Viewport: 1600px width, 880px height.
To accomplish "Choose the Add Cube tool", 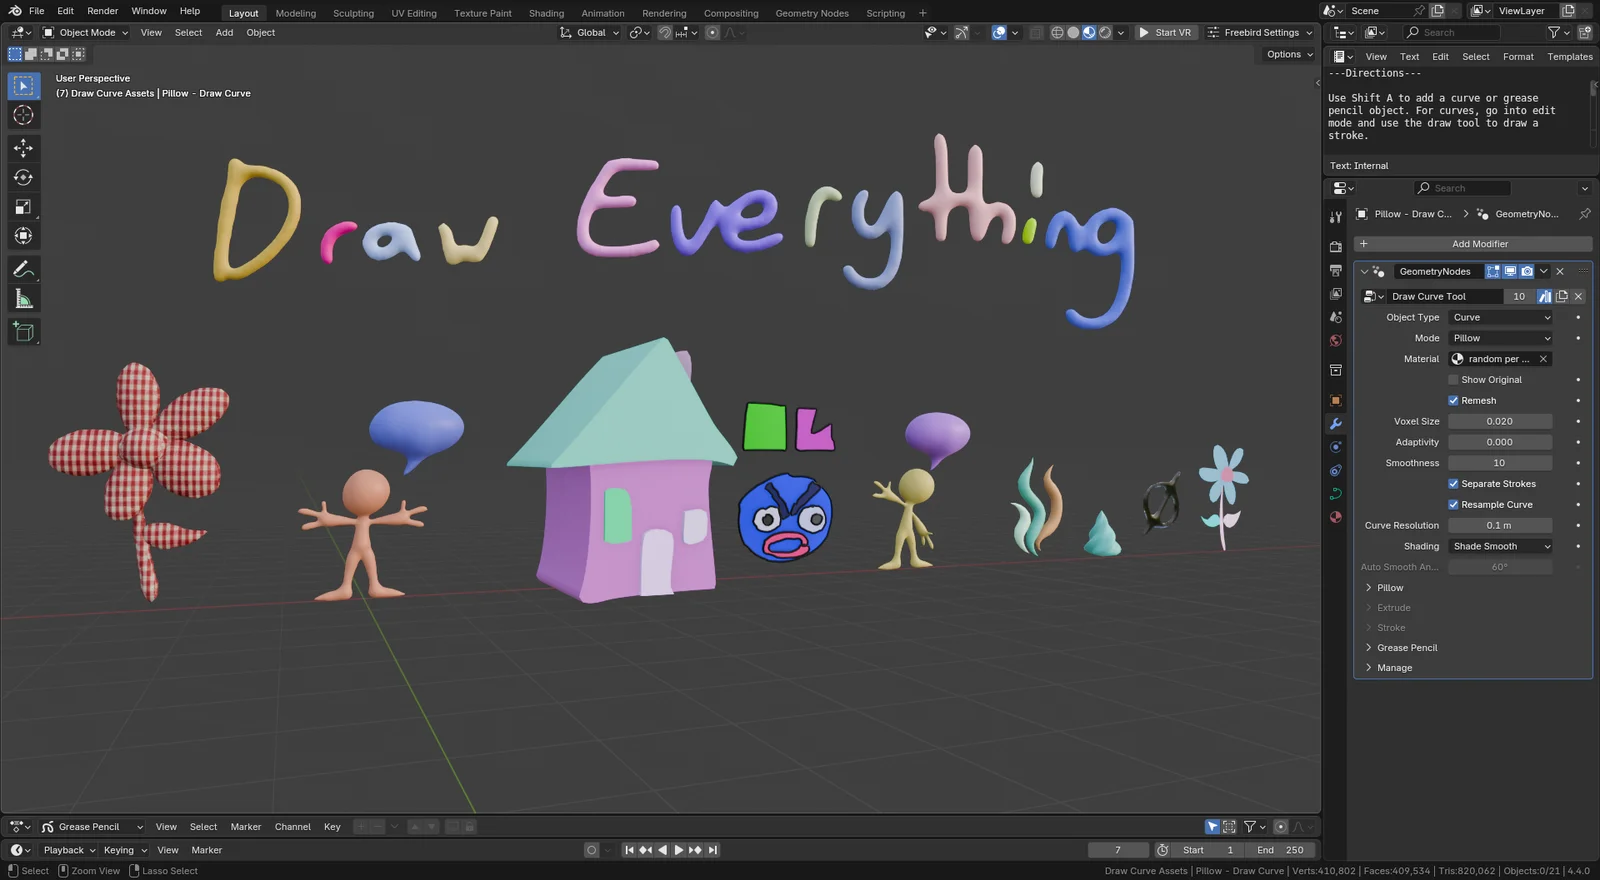I will 23,332.
